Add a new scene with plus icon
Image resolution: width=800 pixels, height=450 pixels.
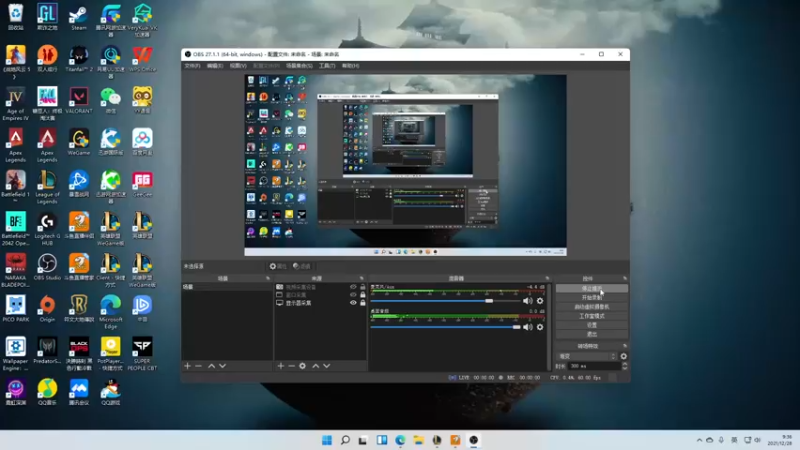pos(187,366)
